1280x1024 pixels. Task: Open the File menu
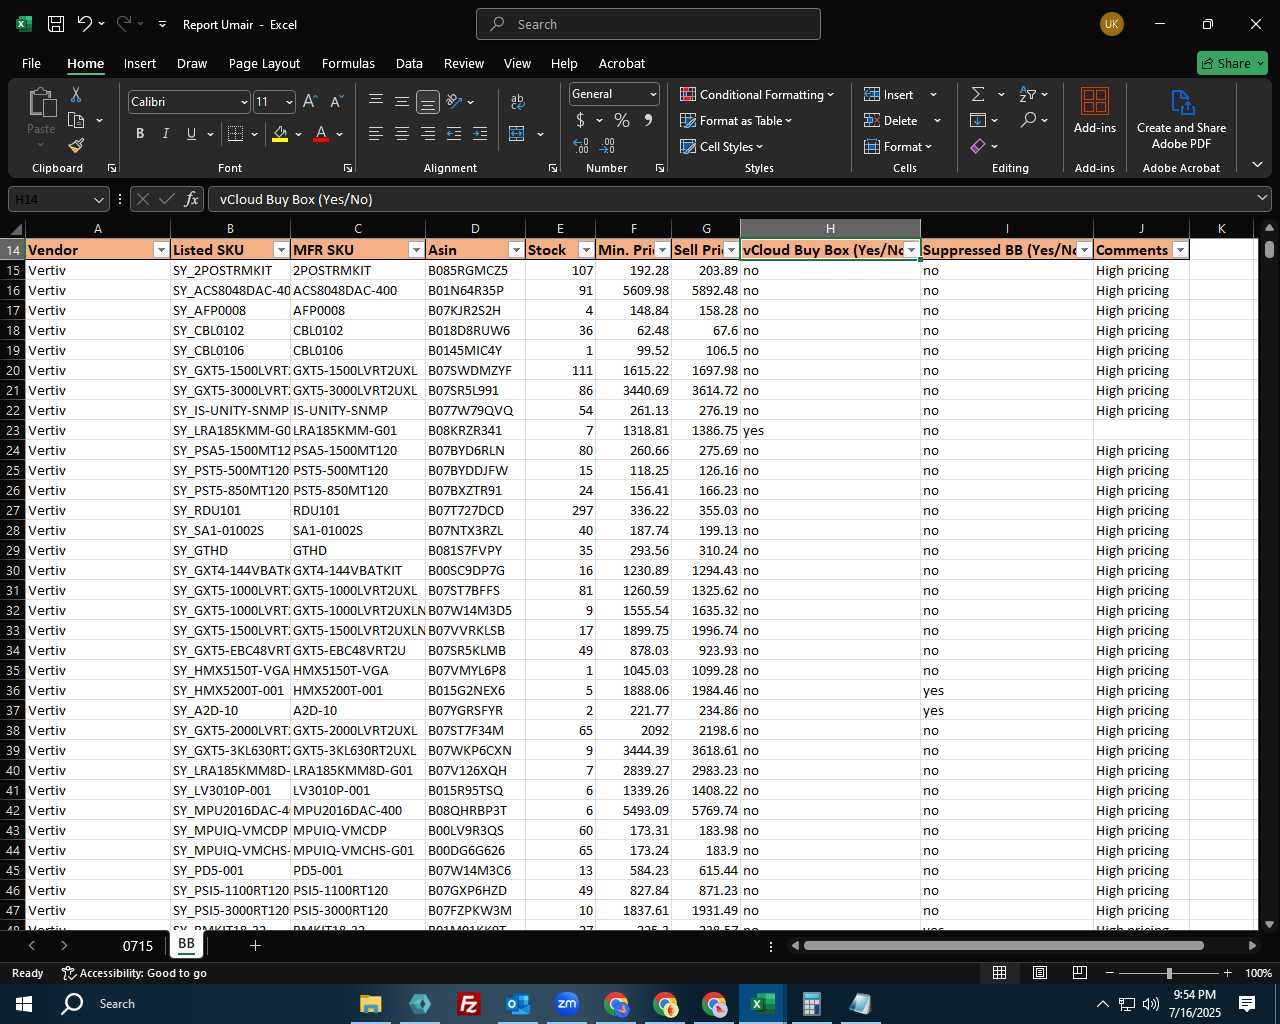pos(31,63)
